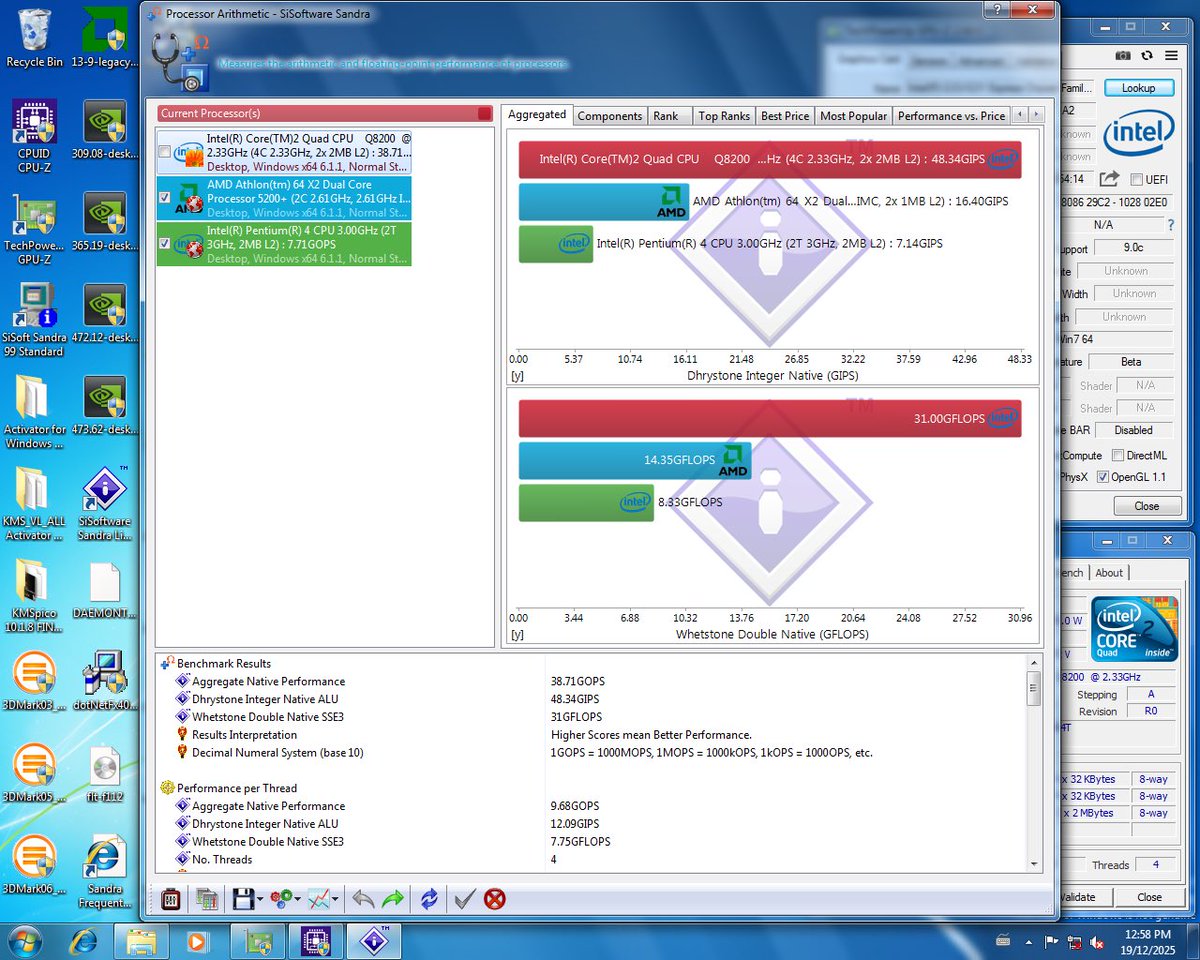The height and width of the screenshot is (960, 1200).
Task: Uncheck the AMD Athlon 64 X2 checkbox
Action: coord(164,198)
